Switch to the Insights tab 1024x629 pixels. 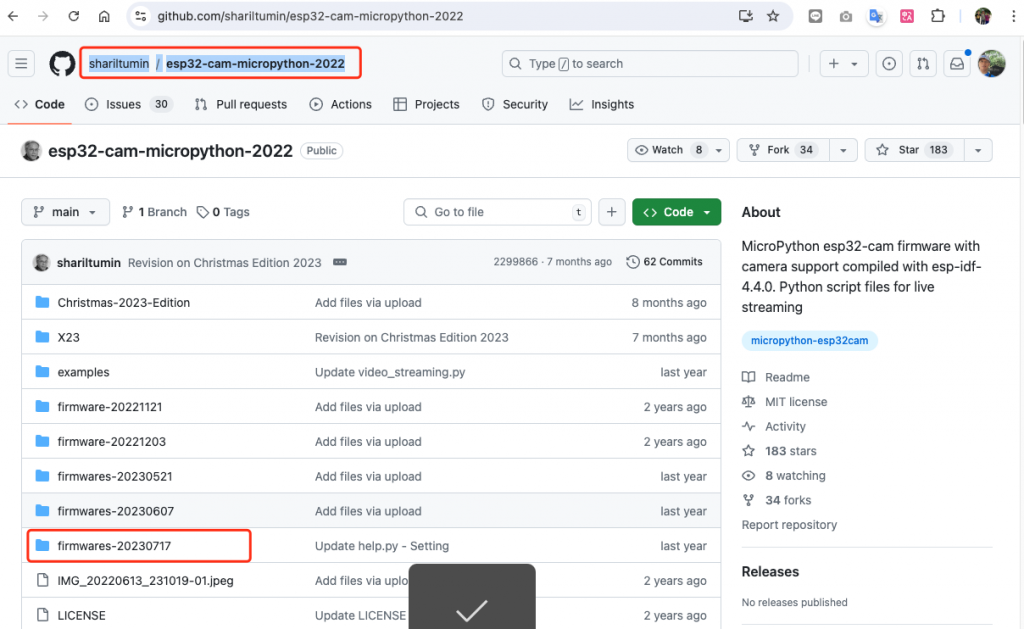point(601,104)
